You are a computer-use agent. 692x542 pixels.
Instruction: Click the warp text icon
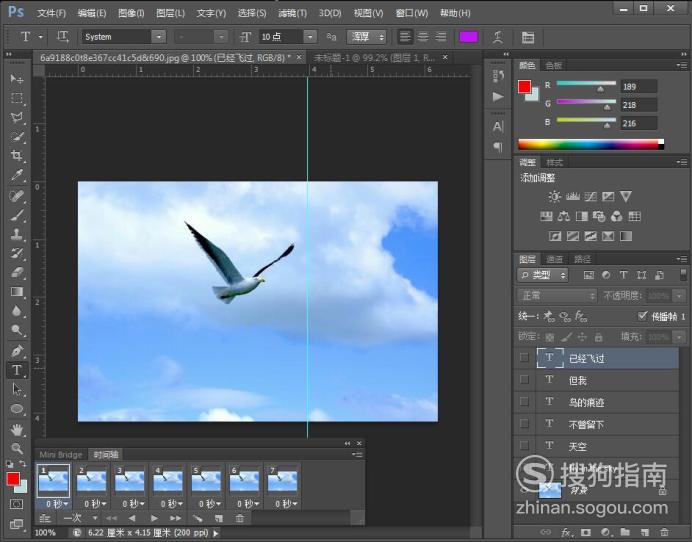498,37
